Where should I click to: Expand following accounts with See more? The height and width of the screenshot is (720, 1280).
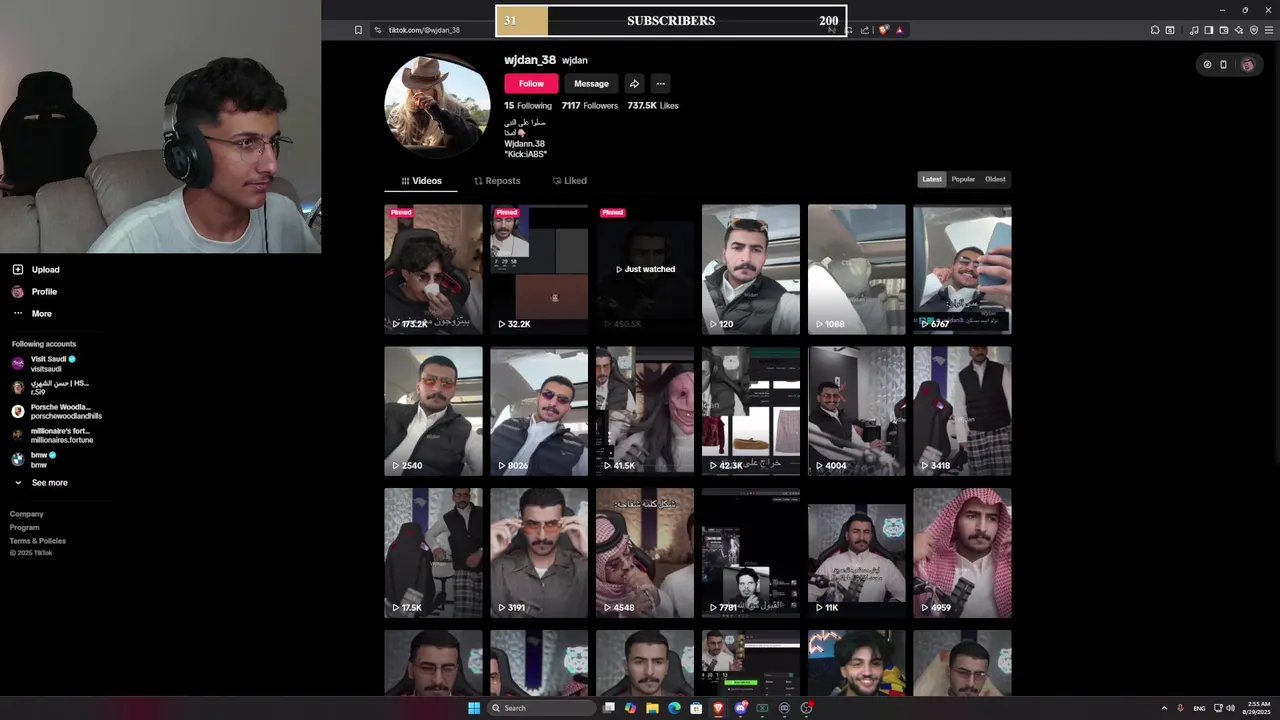click(x=40, y=483)
